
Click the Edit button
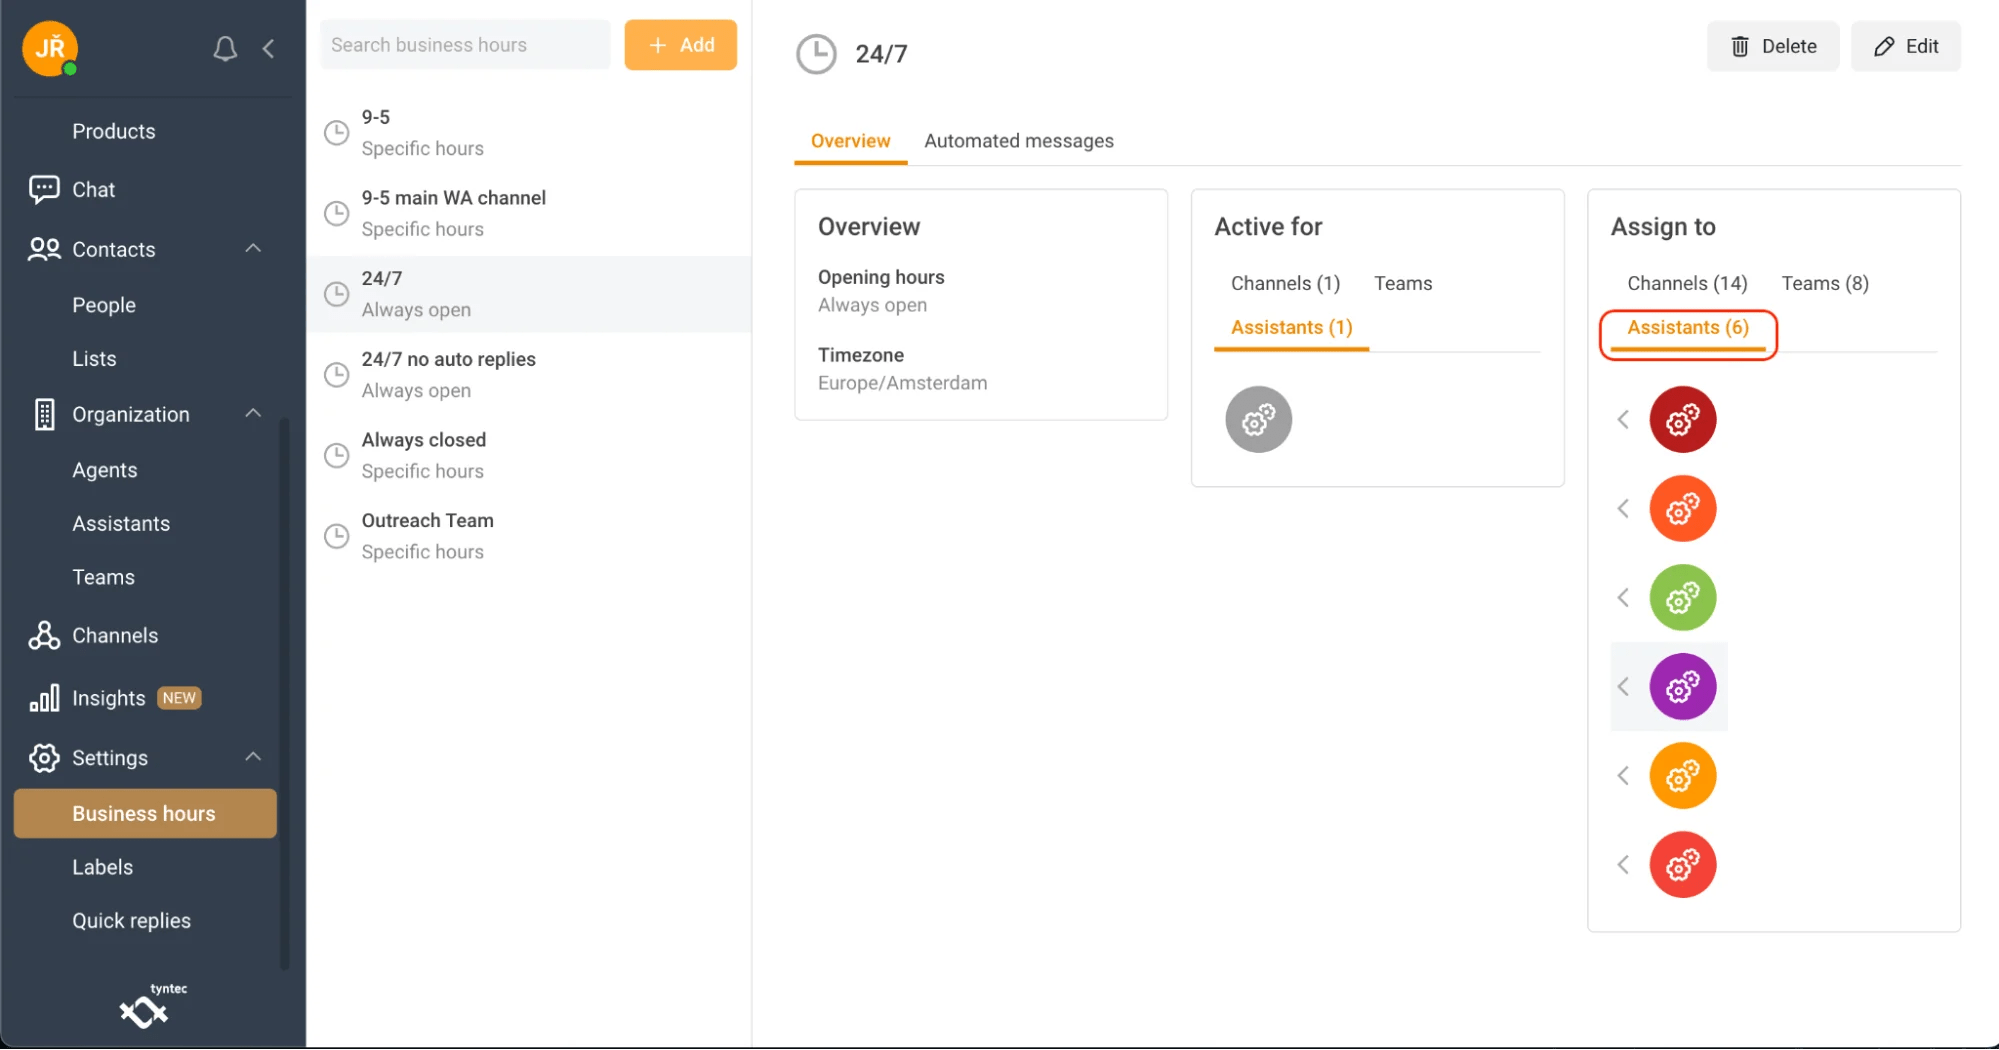point(1905,46)
